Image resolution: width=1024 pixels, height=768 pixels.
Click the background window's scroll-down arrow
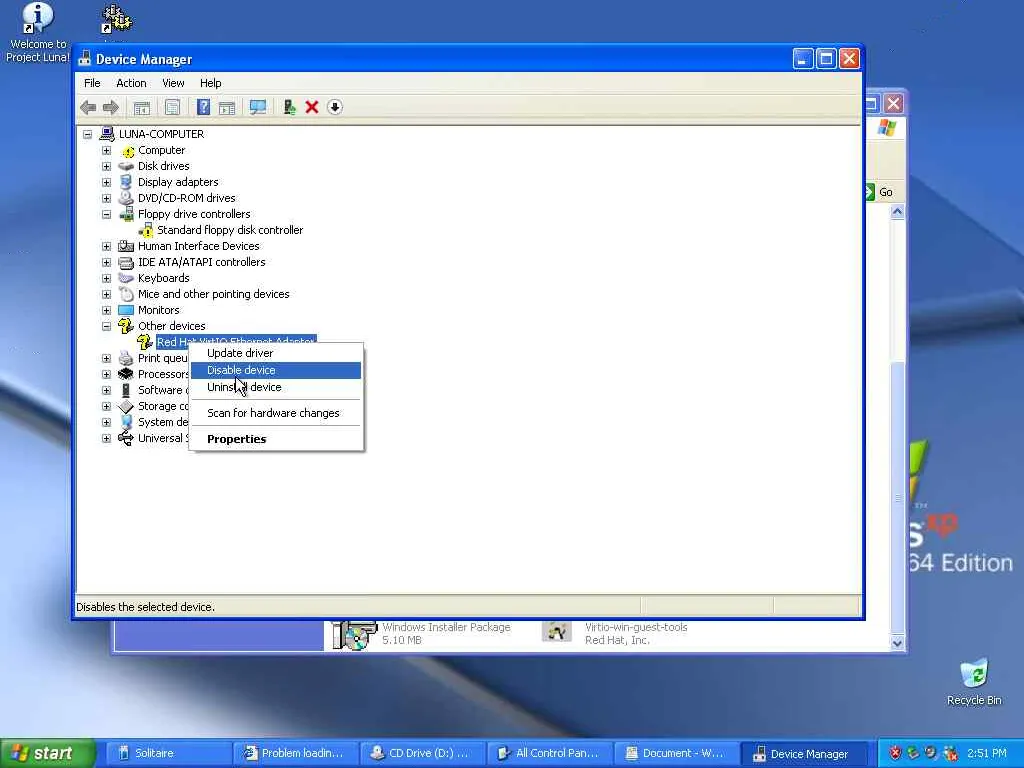pos(897,643)
